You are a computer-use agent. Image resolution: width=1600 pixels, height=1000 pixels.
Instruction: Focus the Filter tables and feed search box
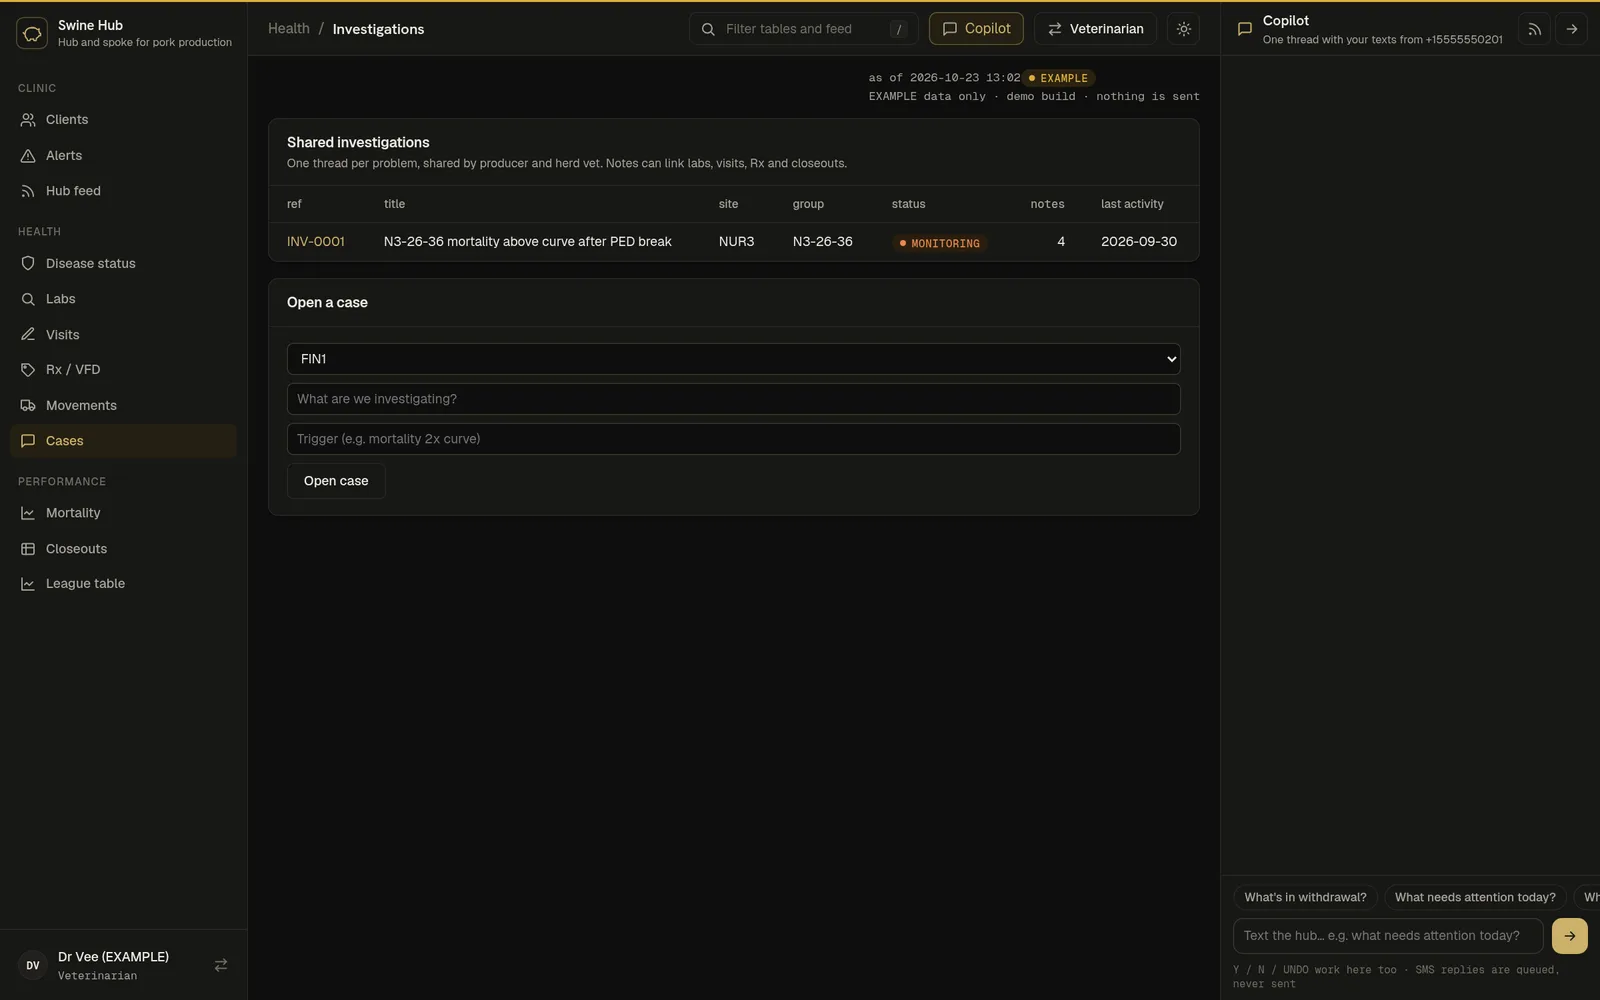coord(804,29)
